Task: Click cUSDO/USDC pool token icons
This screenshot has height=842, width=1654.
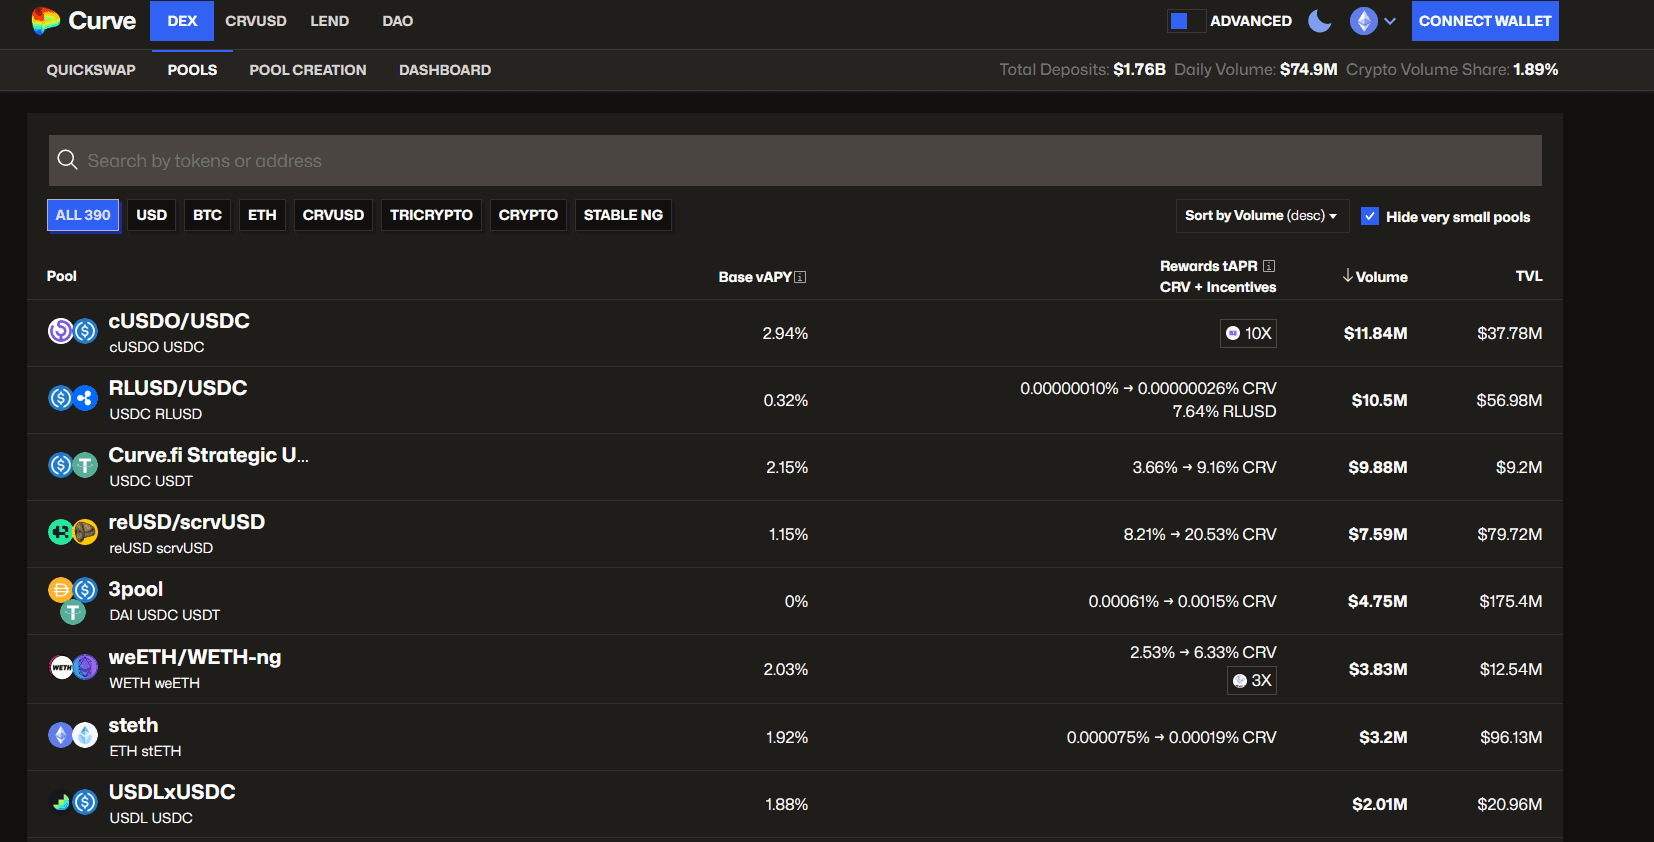Action: 73,331
